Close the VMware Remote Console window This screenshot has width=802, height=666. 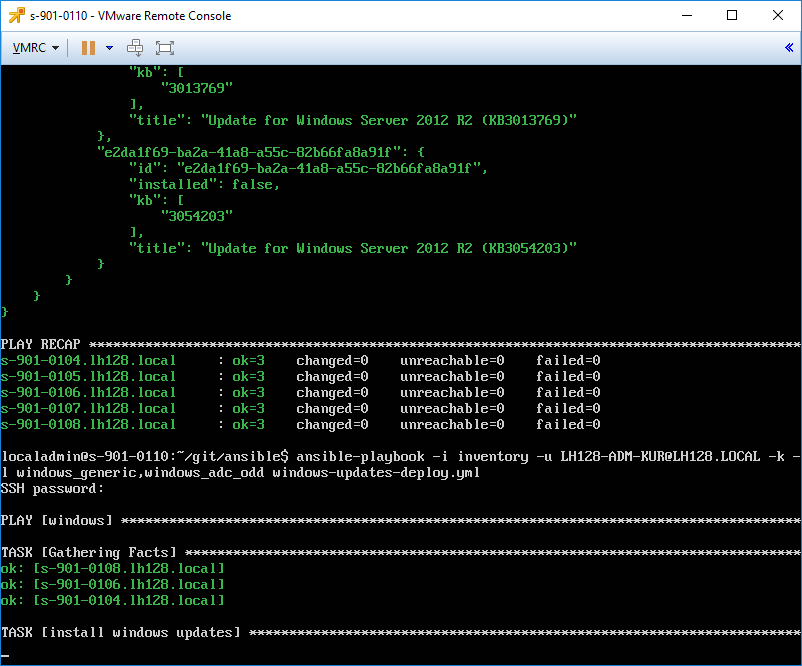tap(778, 15)
